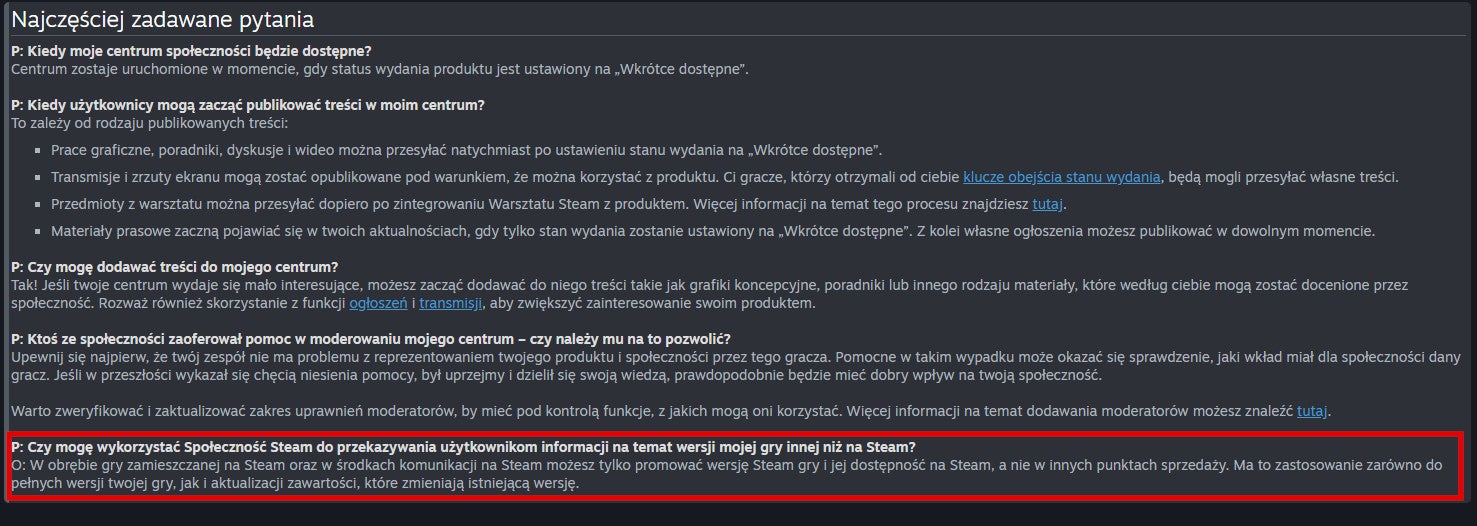Select question "Czy mogę dodawać treści do mojego centrum?"

pos(175,267)
